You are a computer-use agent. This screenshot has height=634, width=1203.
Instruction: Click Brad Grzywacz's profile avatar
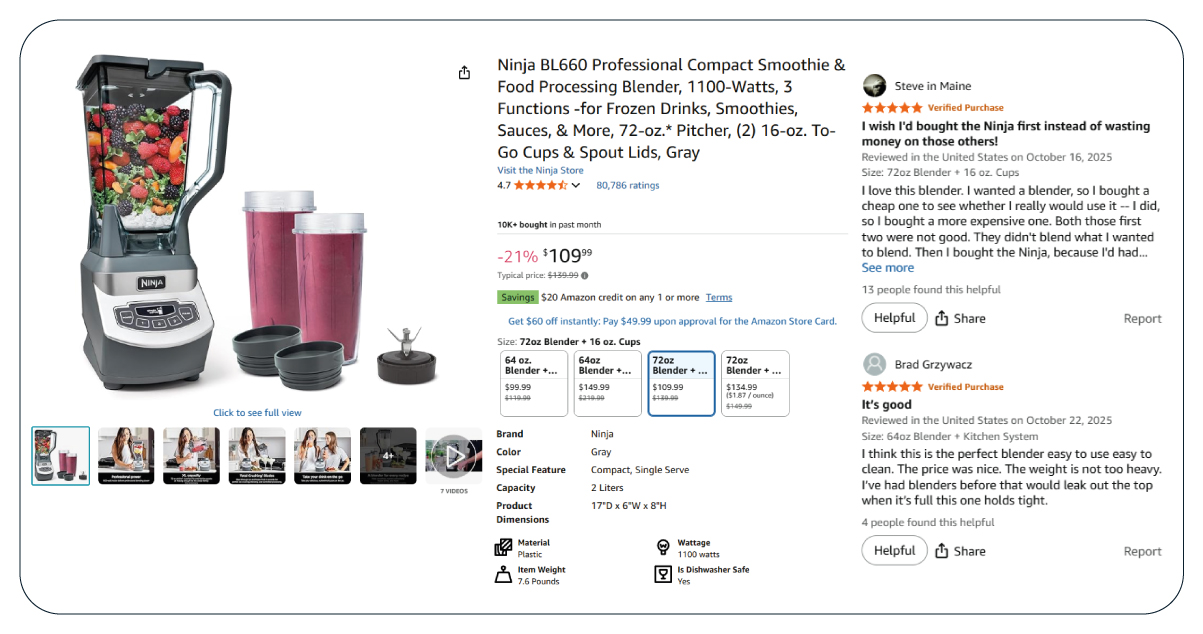(874, 364)
